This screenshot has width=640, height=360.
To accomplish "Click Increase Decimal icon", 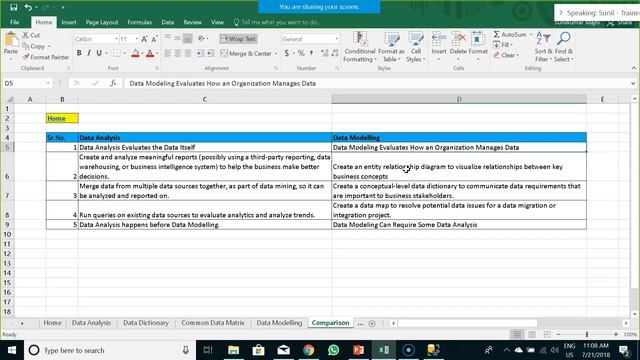I will point(324,53).
